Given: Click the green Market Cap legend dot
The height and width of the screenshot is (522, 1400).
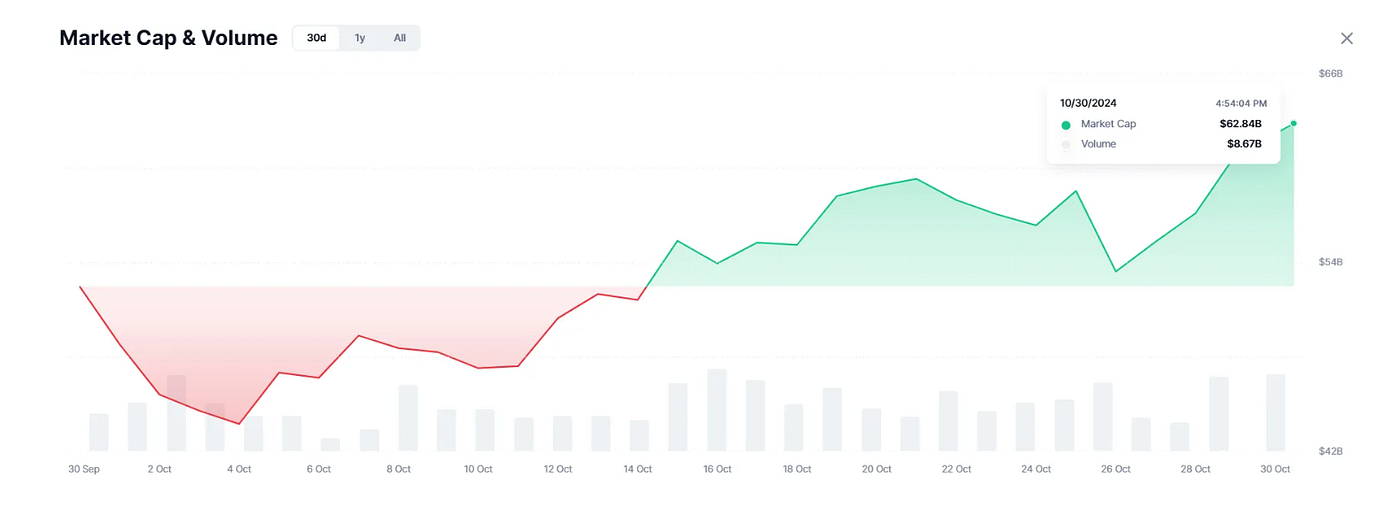Looking at the screenshot, I should pyautogui.click(x=1066, y=125).
